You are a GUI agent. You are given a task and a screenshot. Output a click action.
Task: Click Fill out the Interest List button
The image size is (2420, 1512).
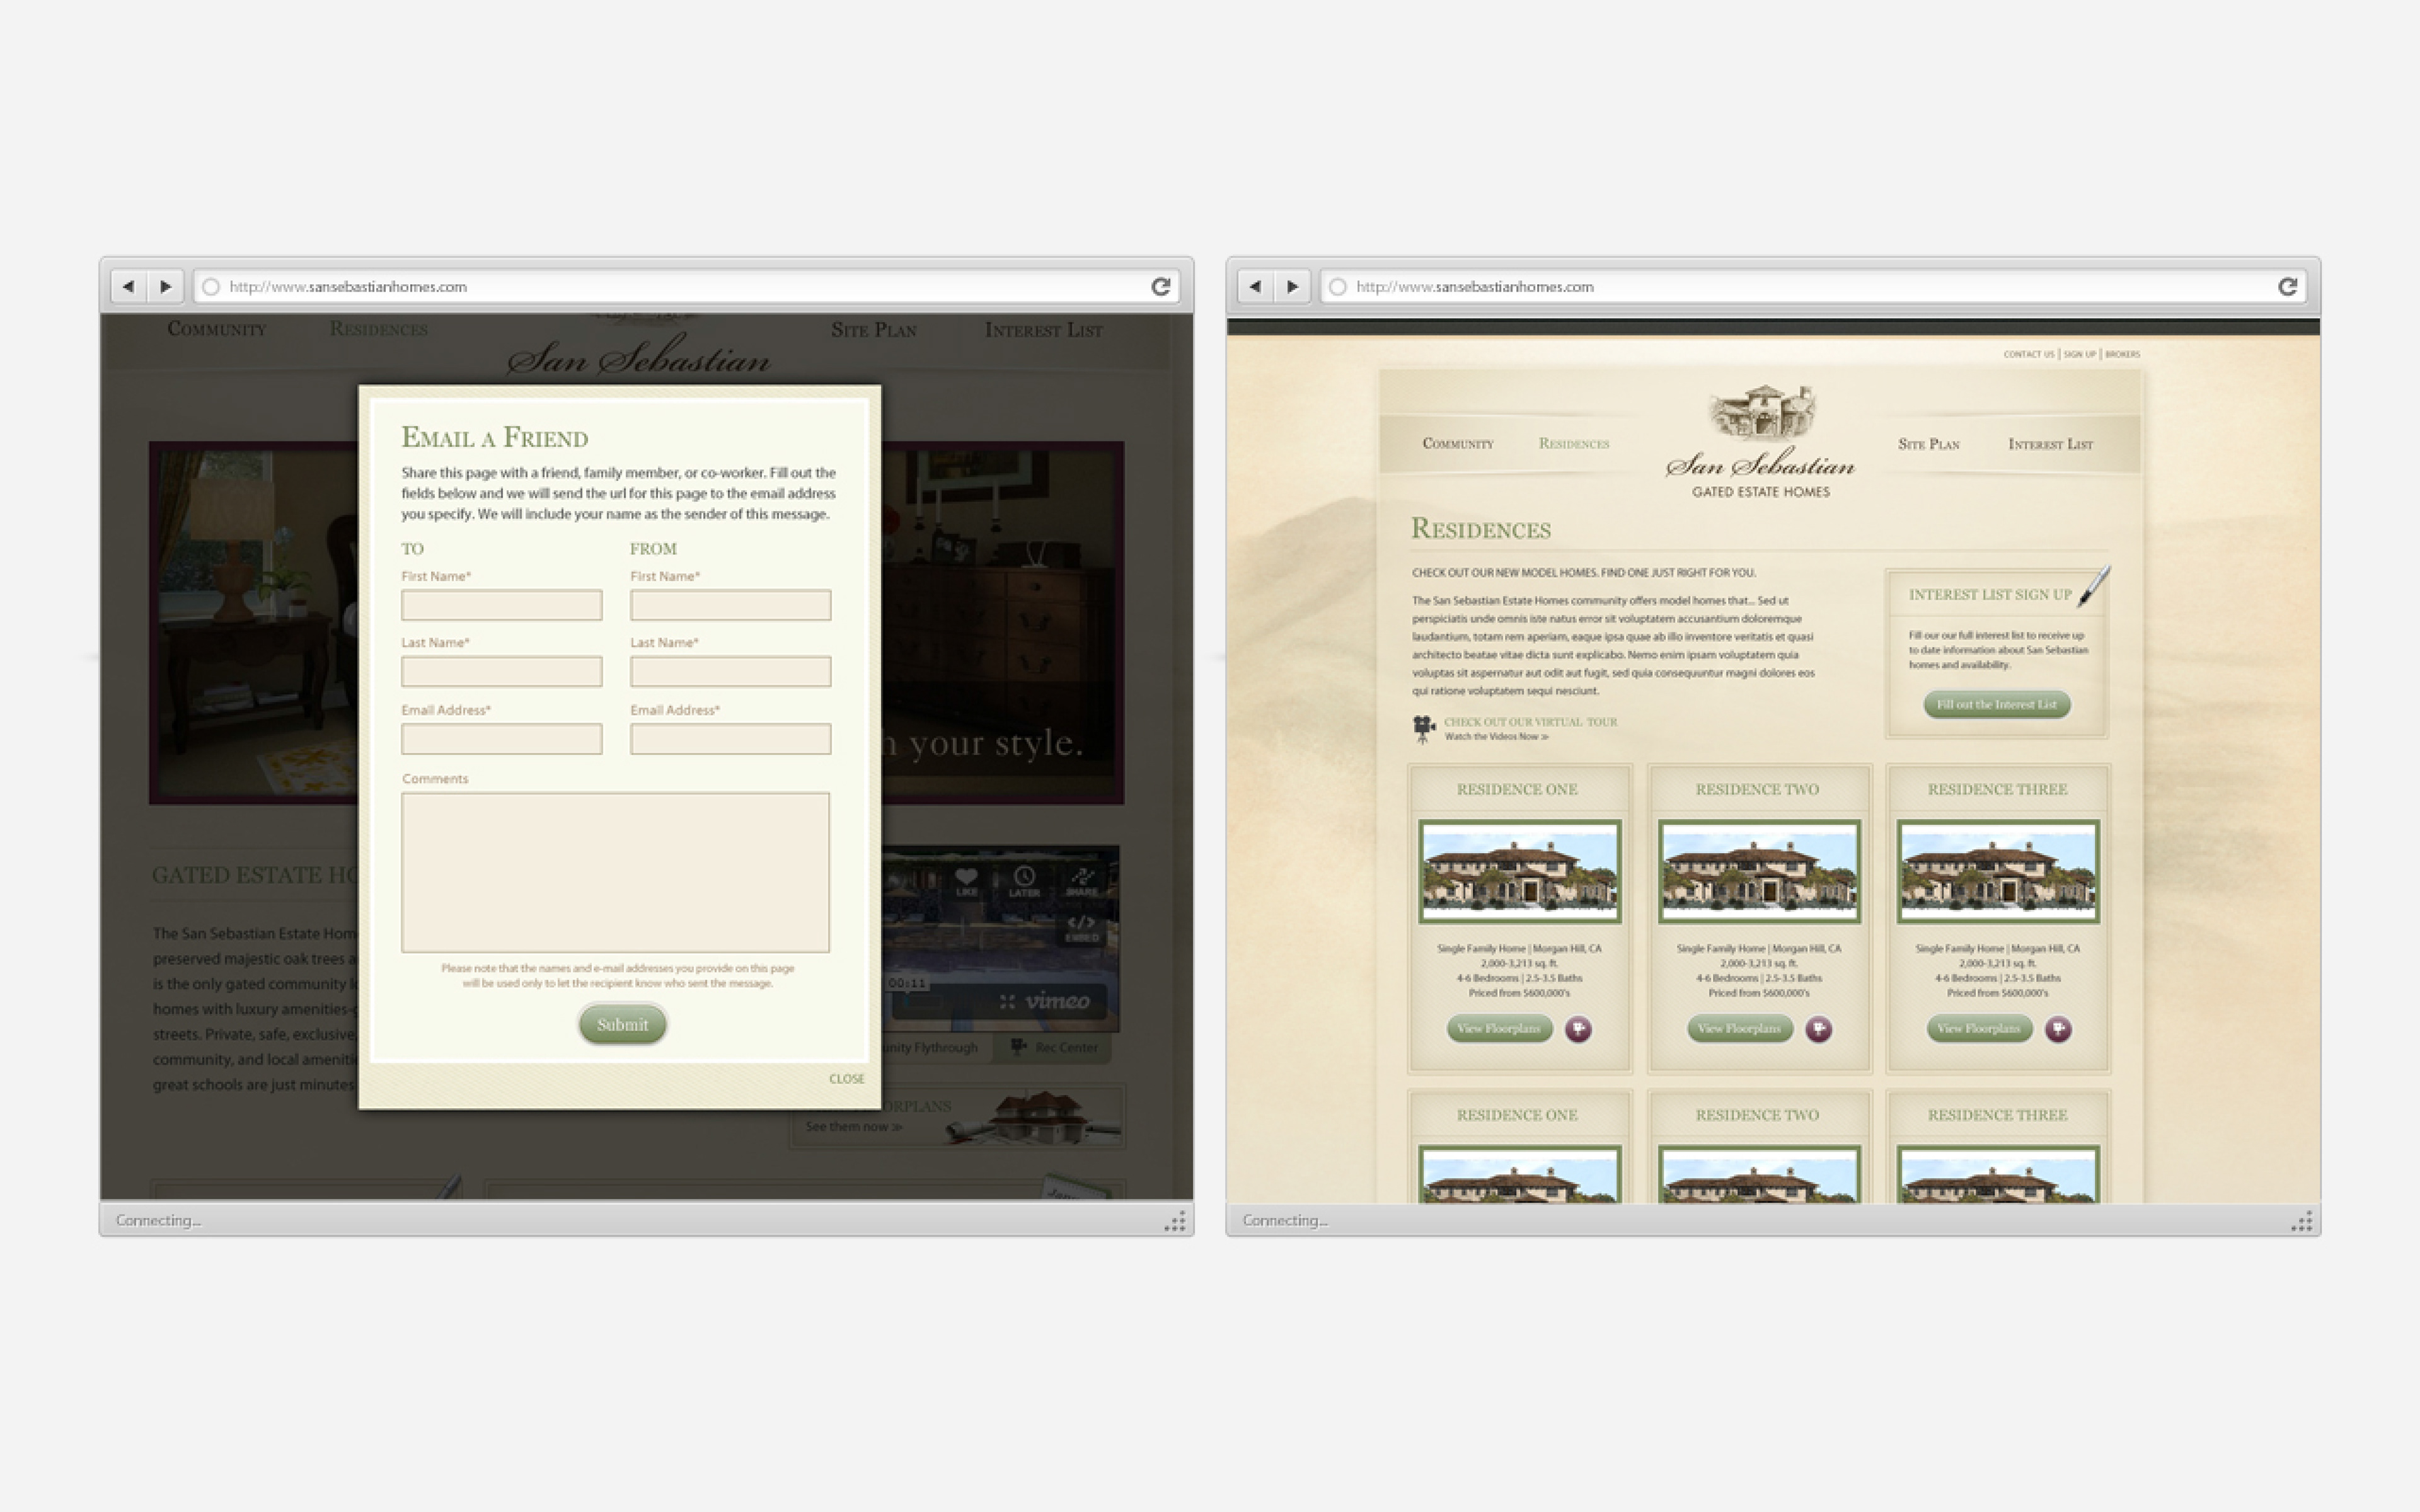1997,704
